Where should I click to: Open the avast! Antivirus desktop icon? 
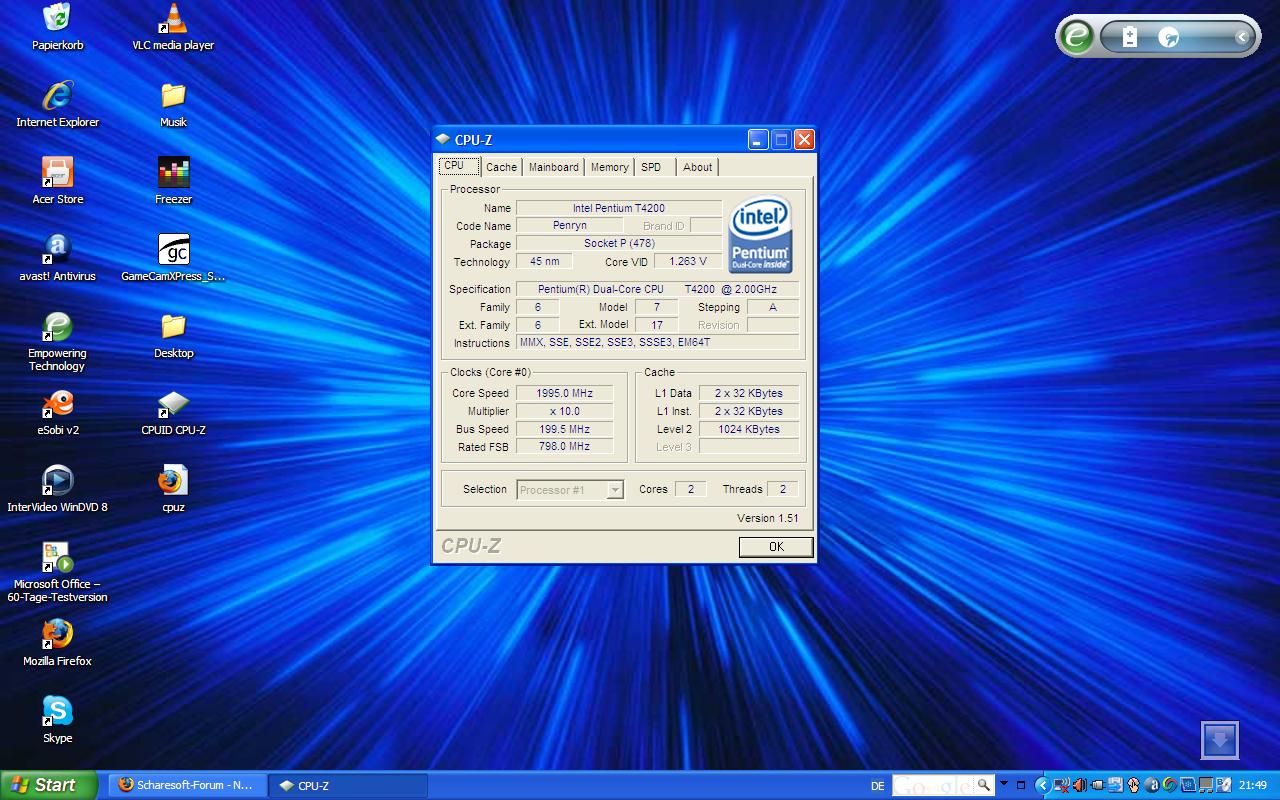(57, 250)
